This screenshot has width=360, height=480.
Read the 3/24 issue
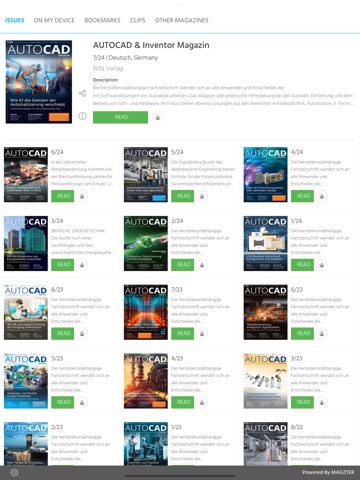pos(63,265)
